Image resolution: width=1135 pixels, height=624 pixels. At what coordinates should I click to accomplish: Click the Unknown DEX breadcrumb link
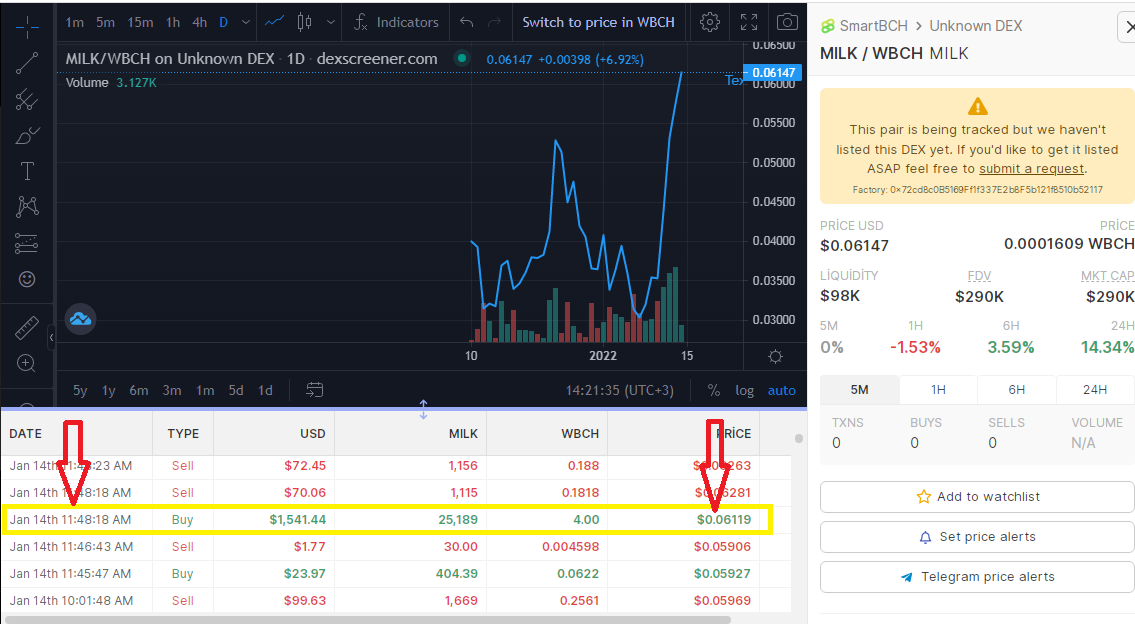tap(976, 26)
